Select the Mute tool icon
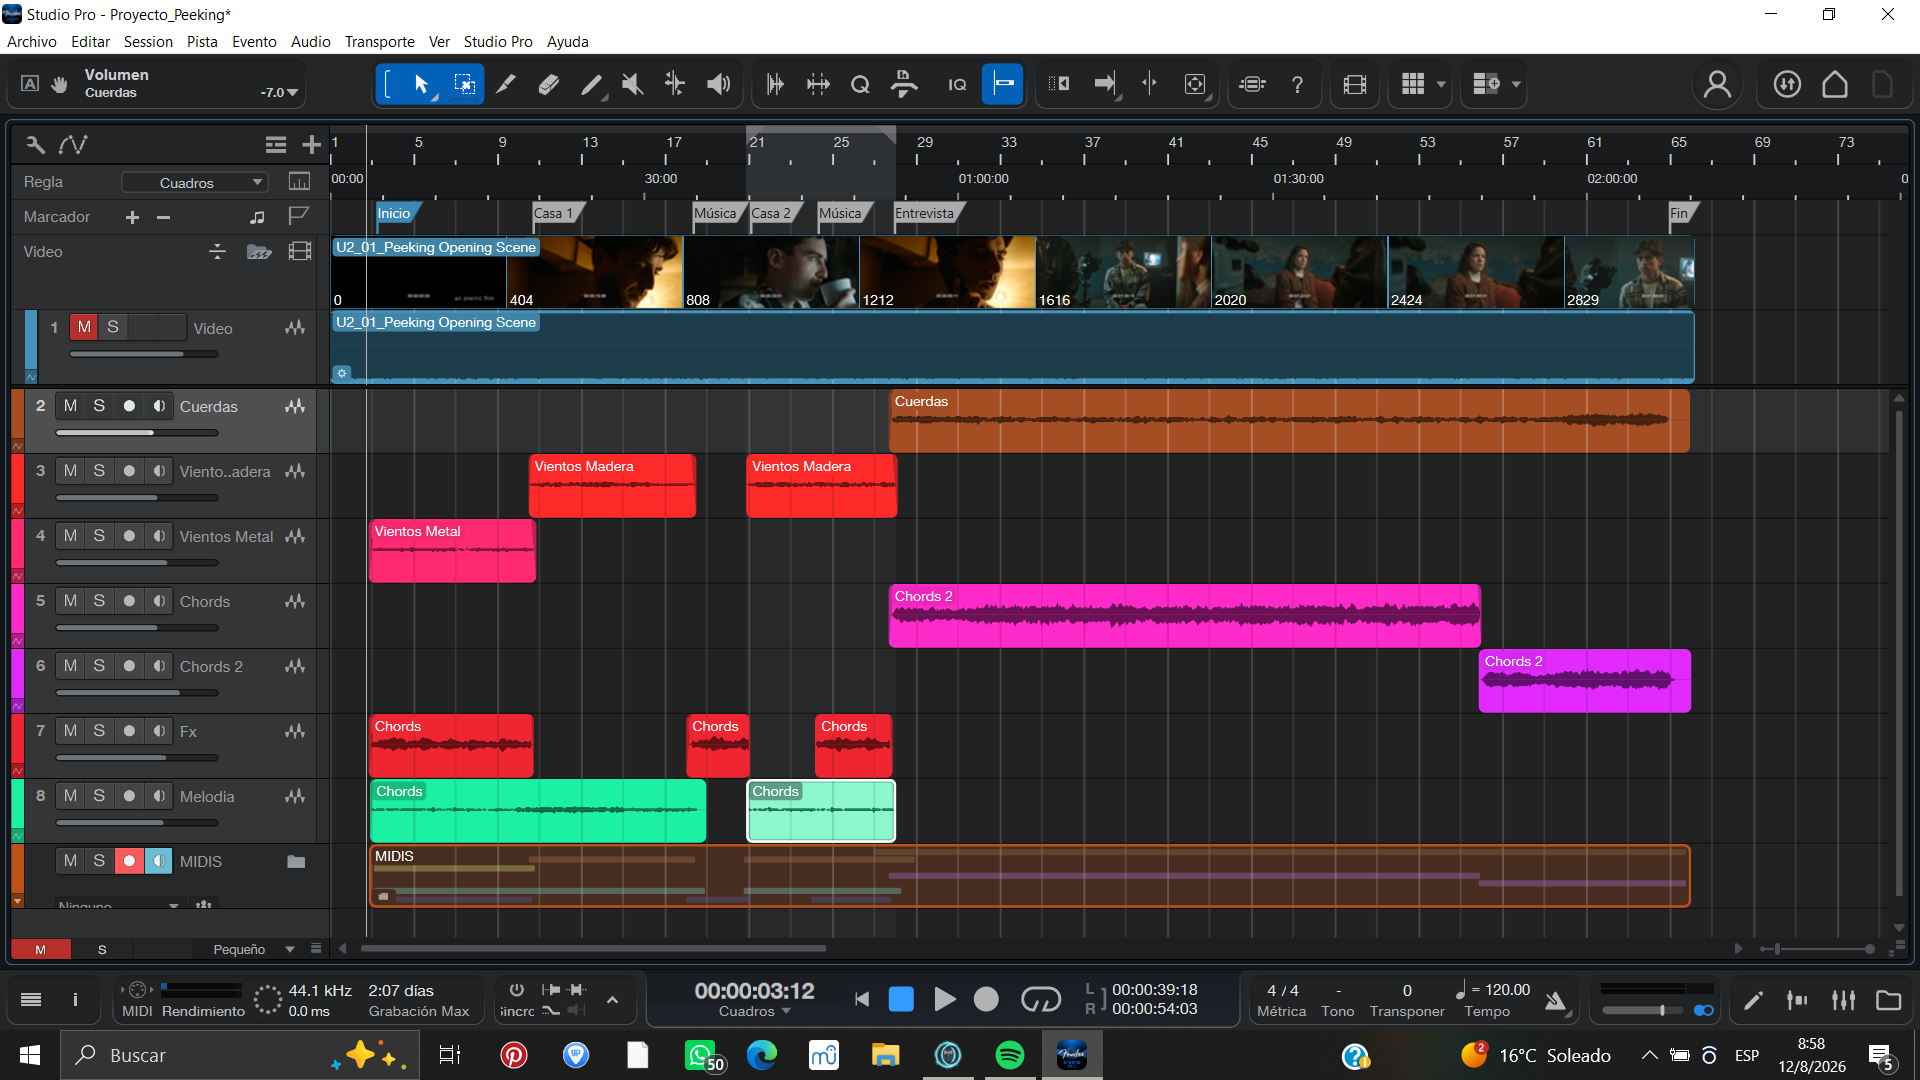 (632, 85)
